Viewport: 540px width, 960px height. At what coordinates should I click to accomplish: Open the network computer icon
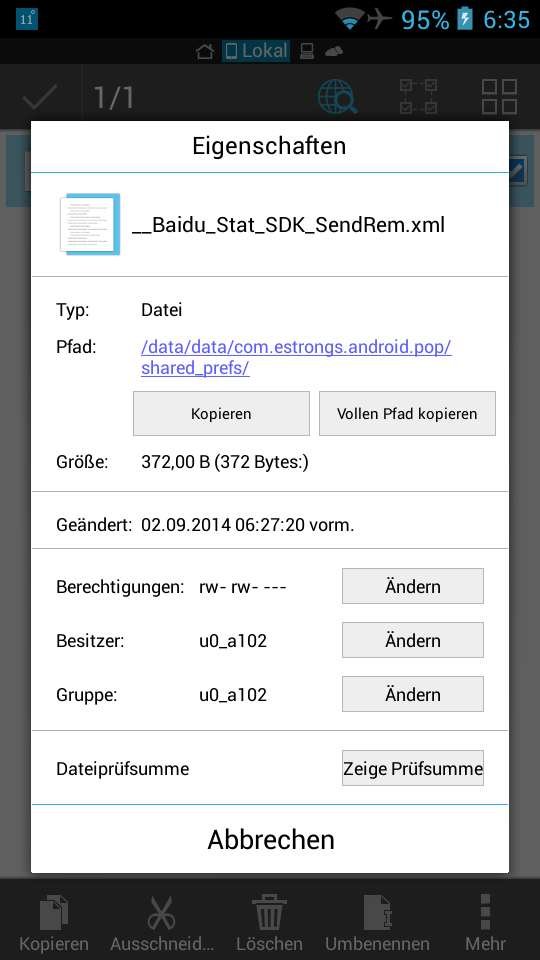coord(307,51)
